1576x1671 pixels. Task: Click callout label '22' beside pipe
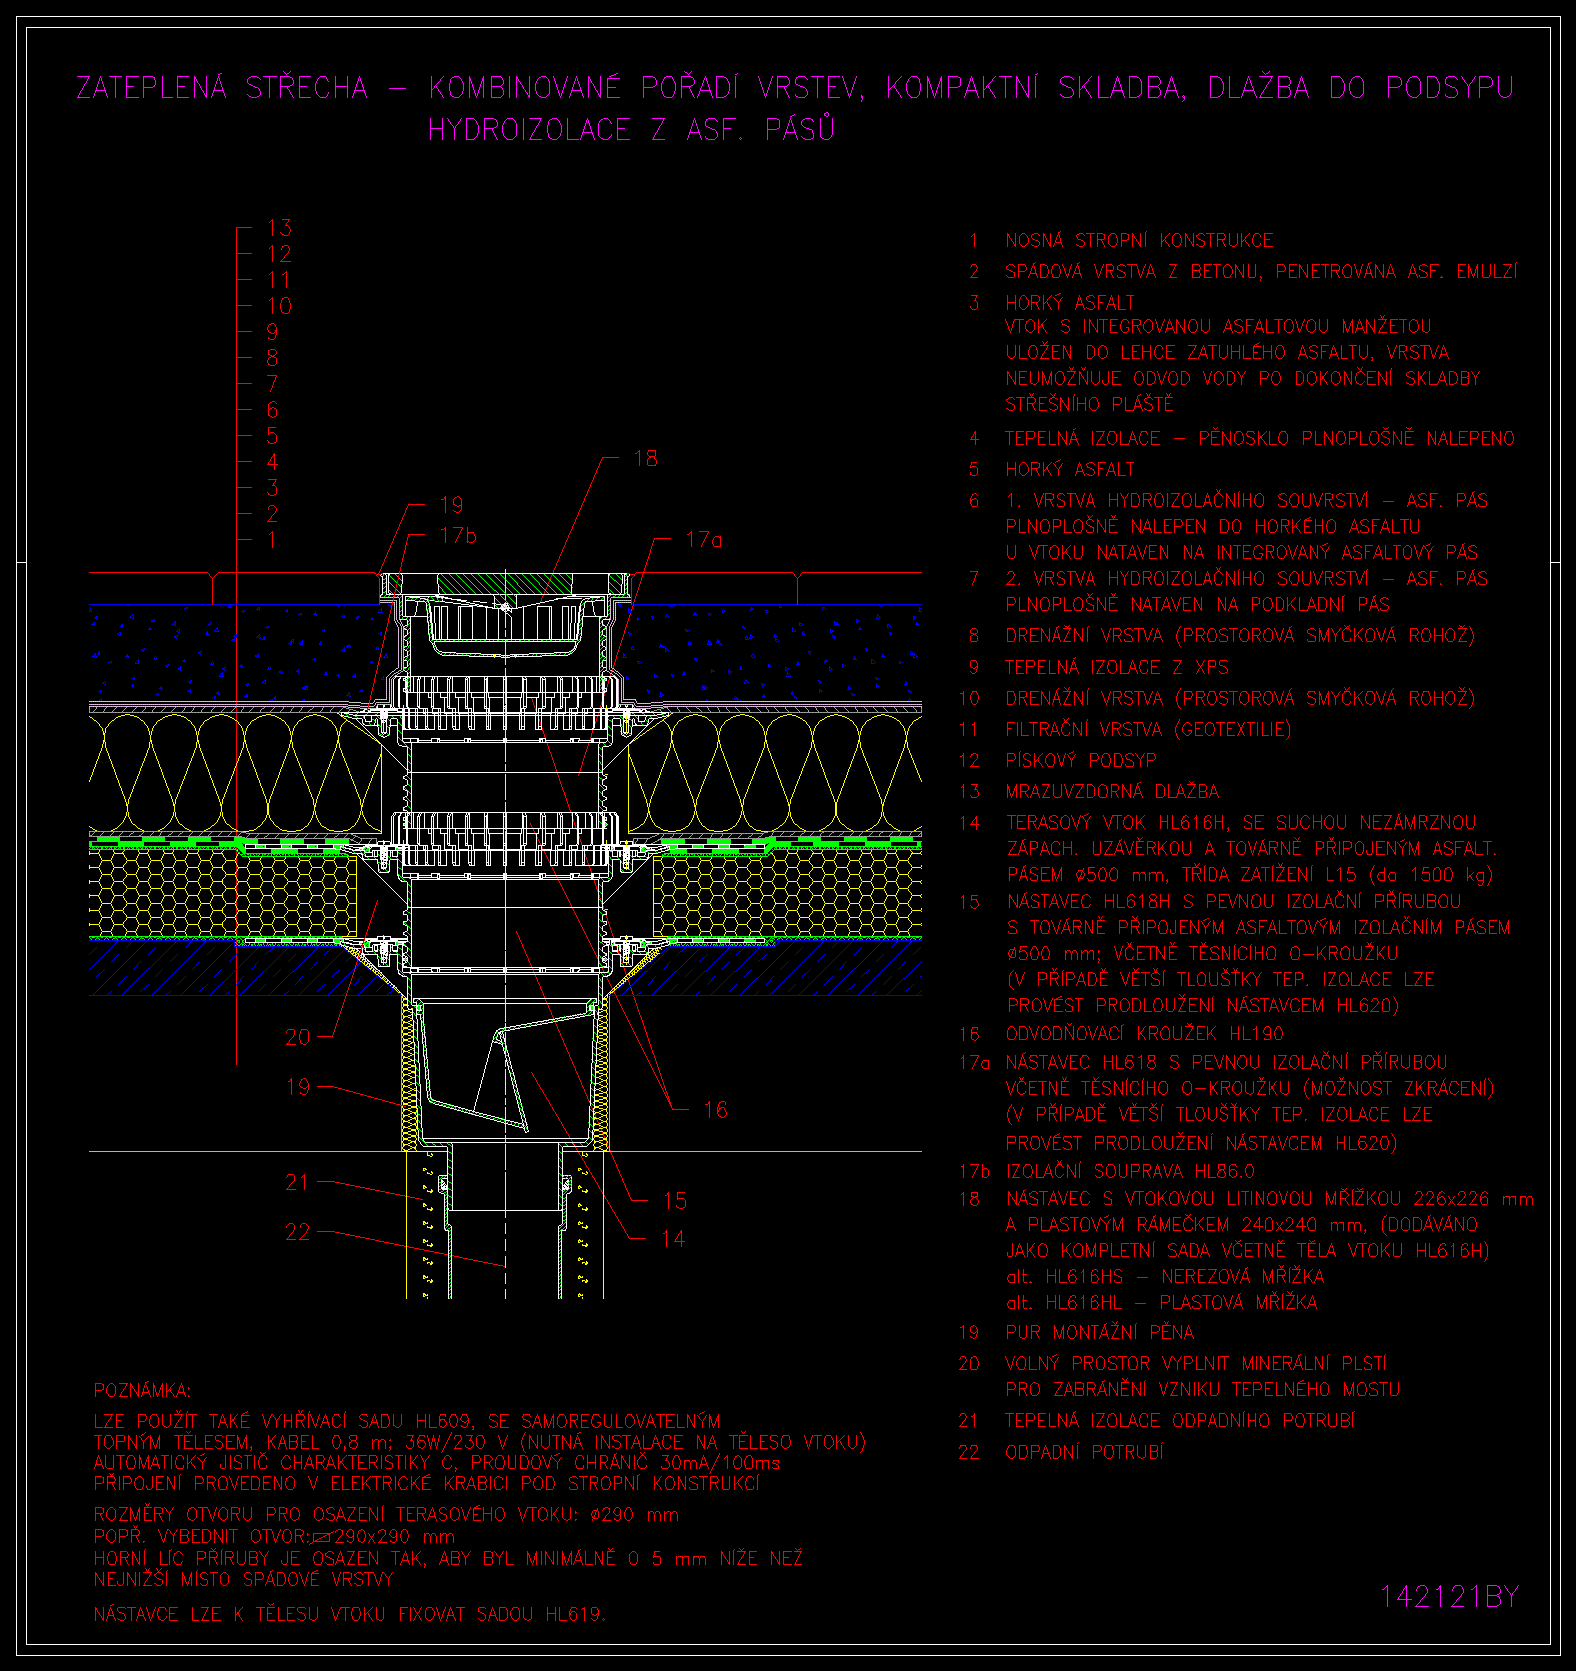298,1232
